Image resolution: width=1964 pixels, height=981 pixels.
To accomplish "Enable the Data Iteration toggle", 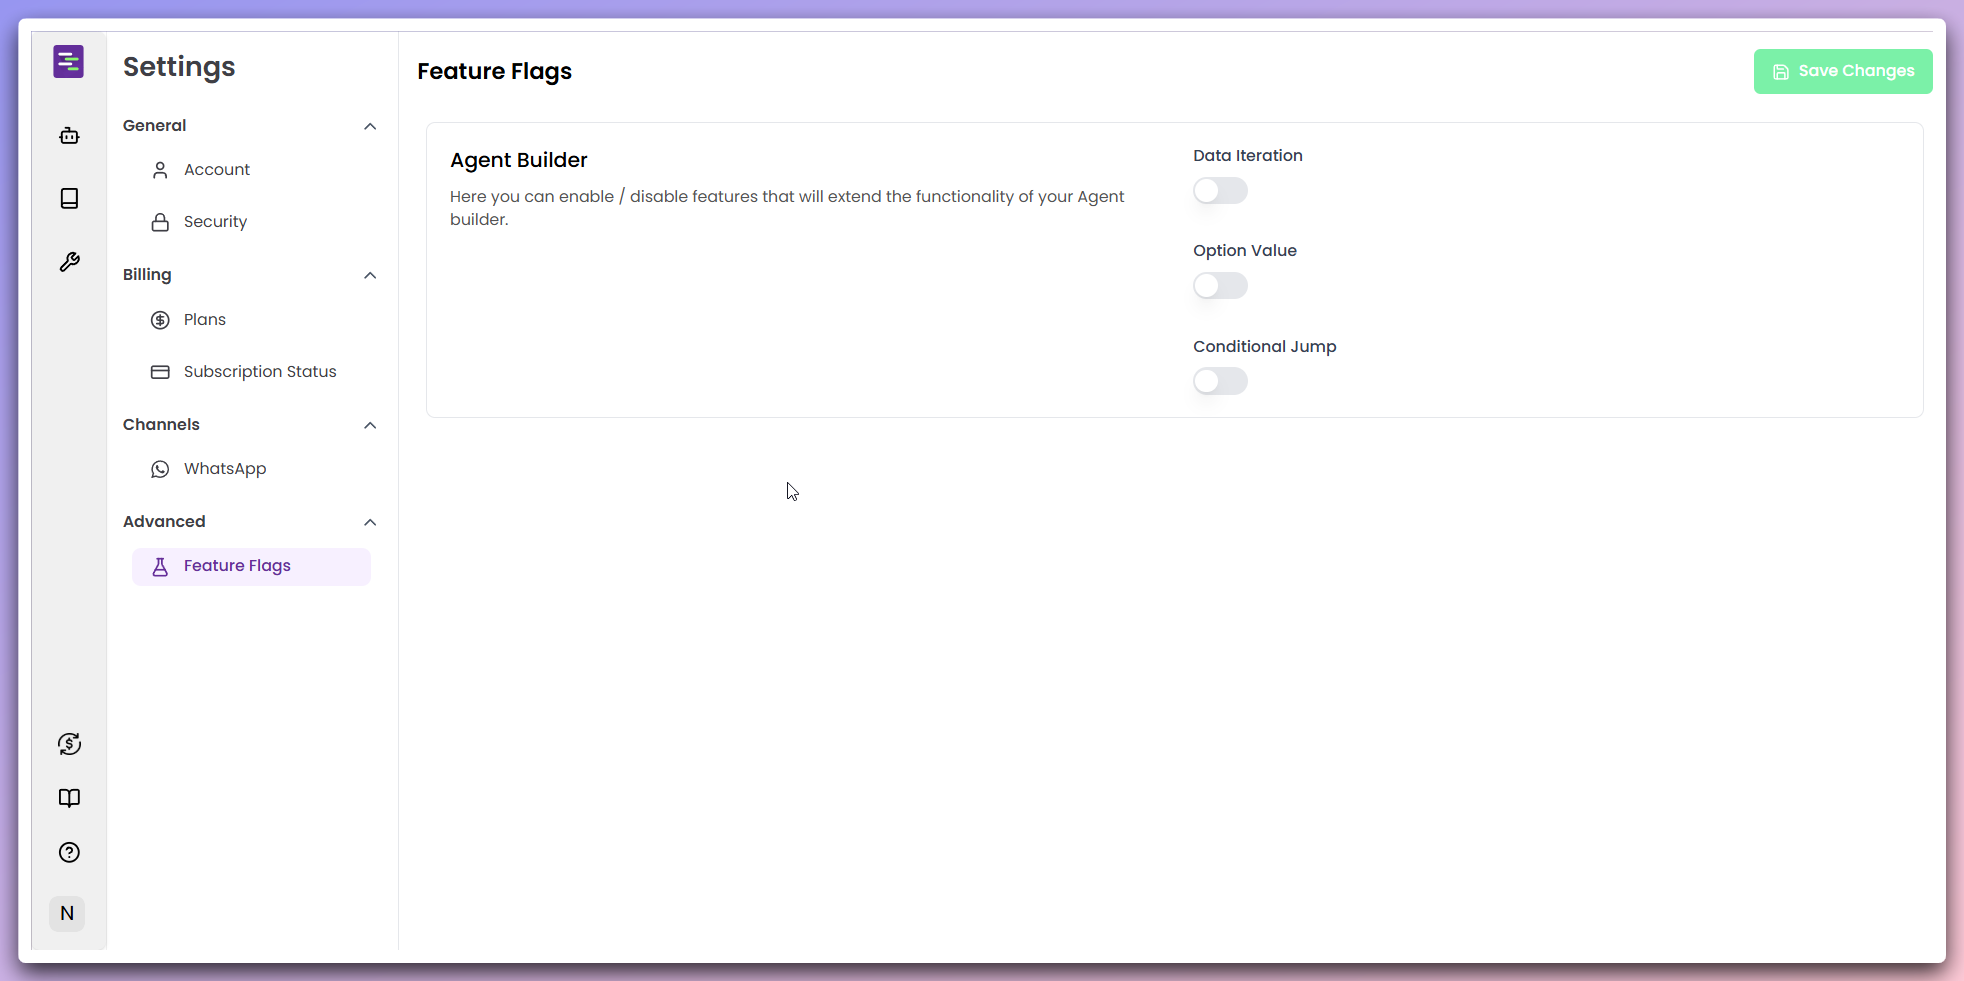I will pos(1220,191).
